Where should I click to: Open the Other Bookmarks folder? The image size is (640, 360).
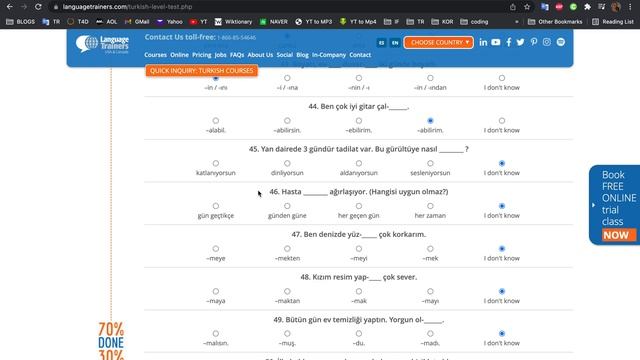(555, 22)
